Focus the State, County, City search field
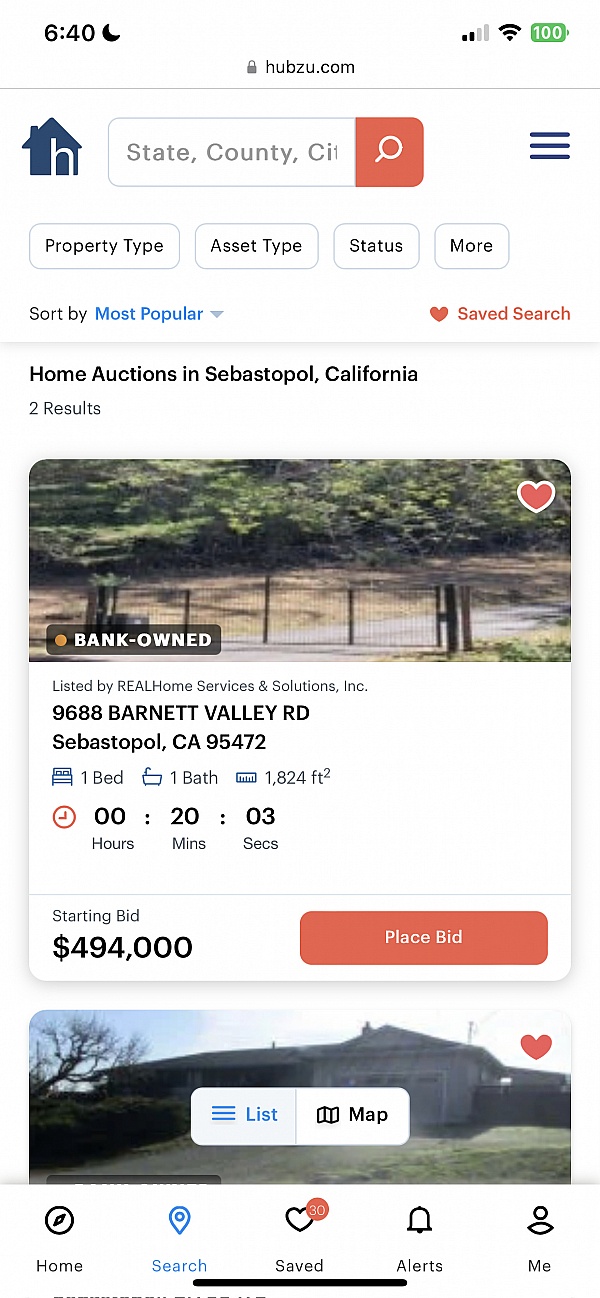The height and width of the screenshot is (1298, 600). click(231, 152)
